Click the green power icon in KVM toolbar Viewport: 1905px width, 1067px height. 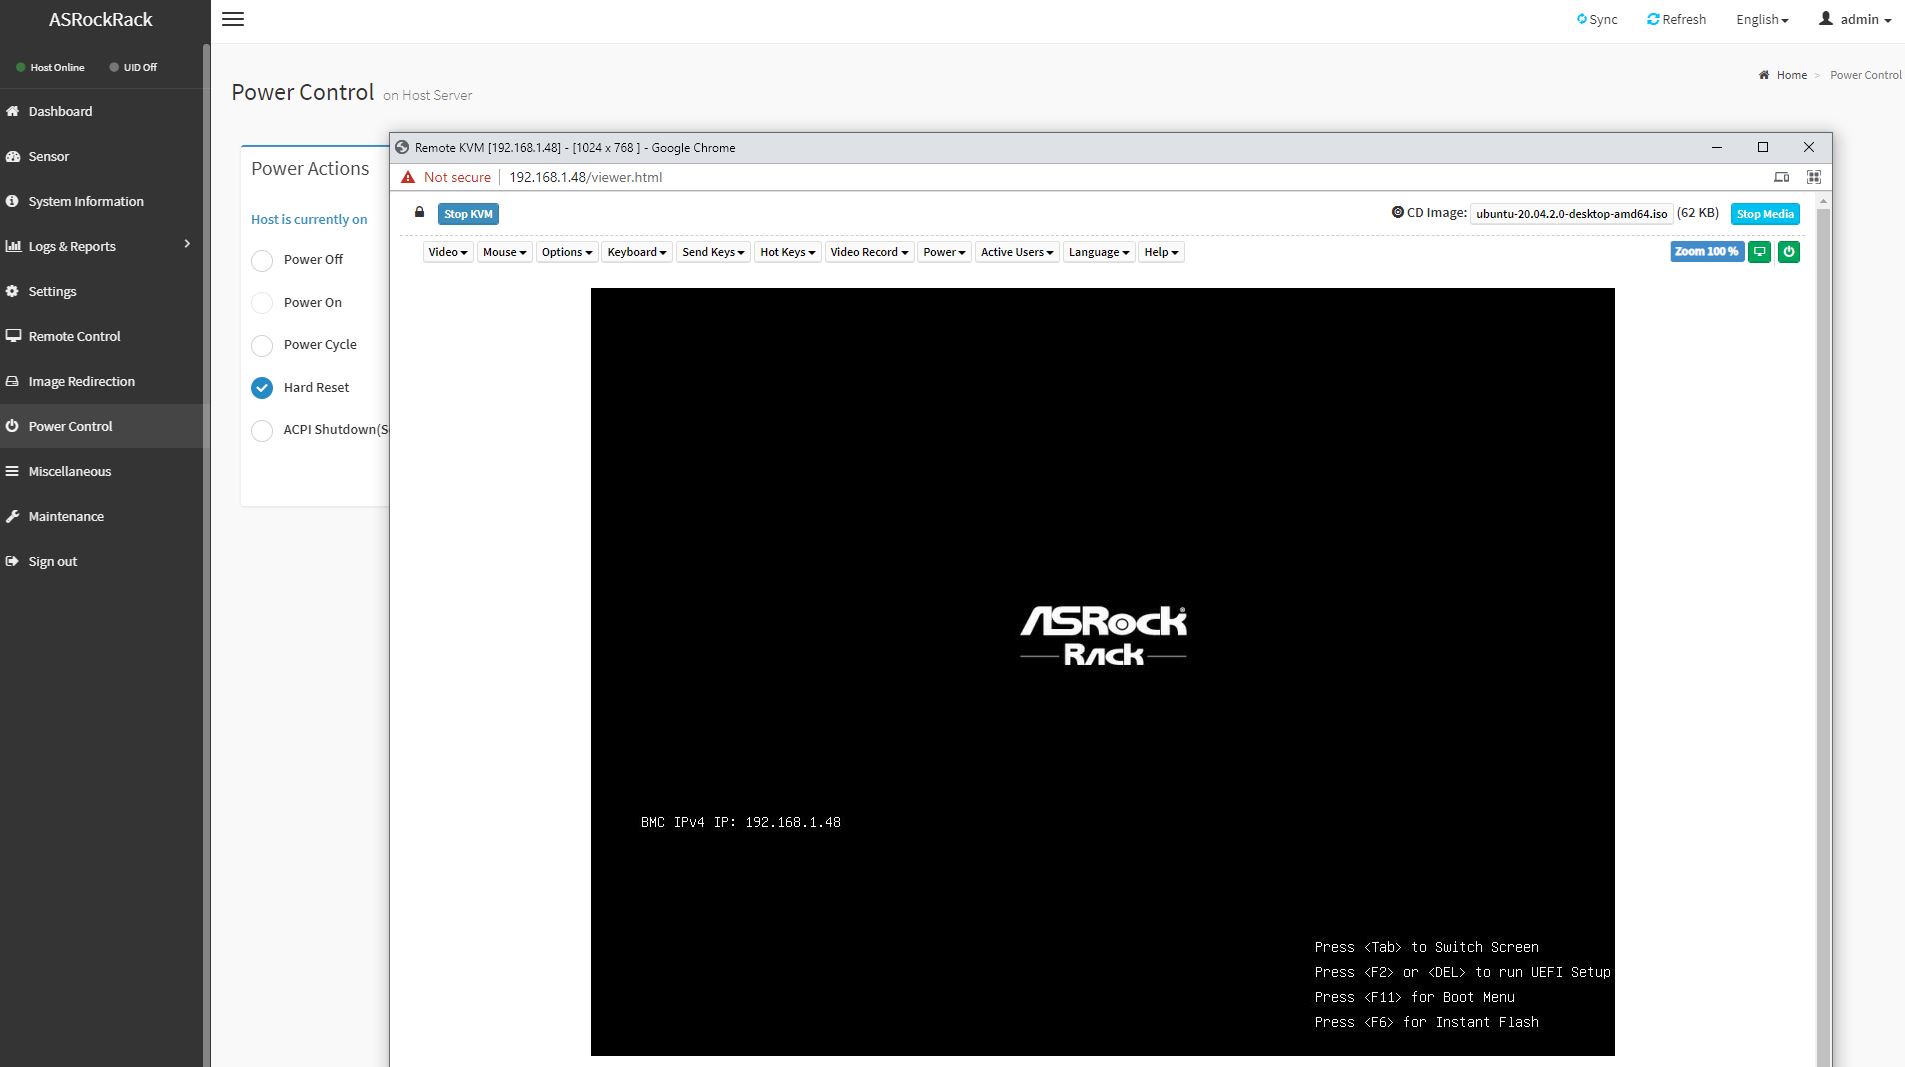[x=1789, y=252]
